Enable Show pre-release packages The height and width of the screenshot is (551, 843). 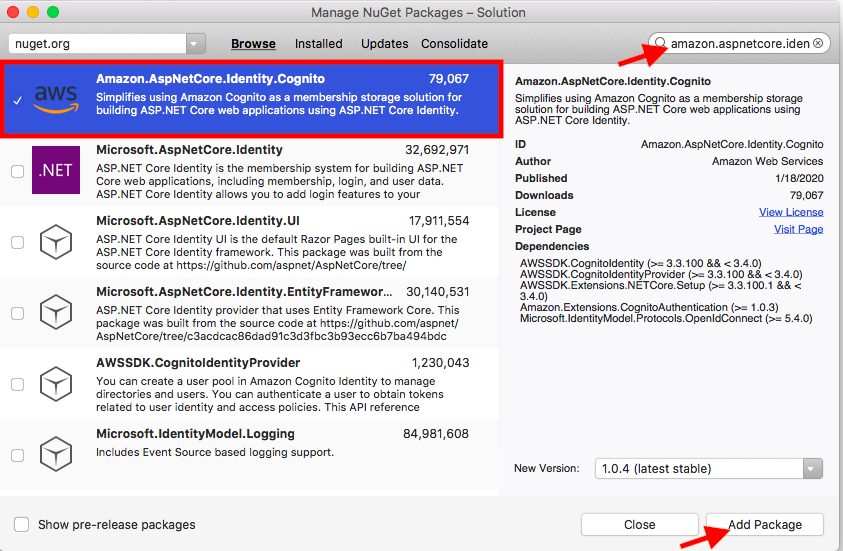point(22,524)
